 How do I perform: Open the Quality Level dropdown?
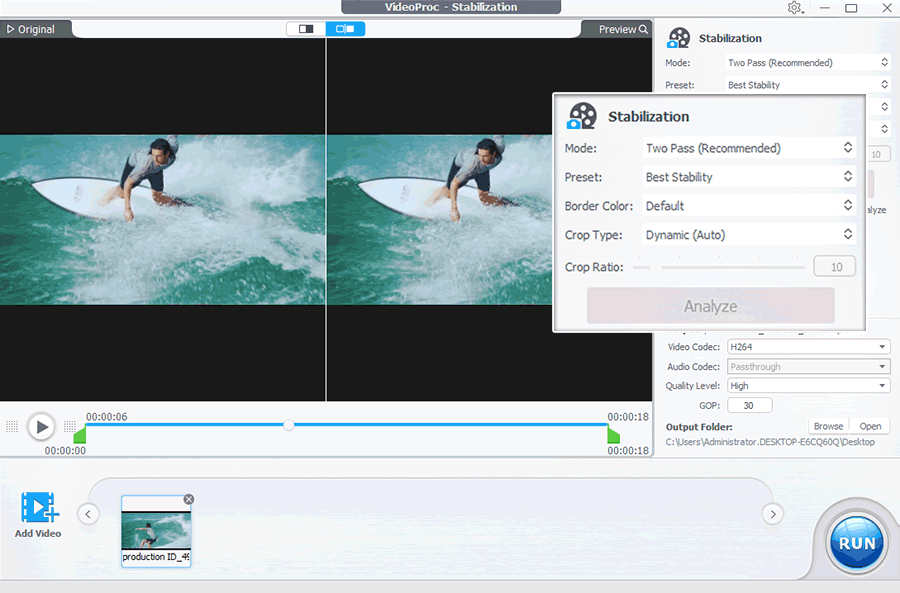[808, 386]
